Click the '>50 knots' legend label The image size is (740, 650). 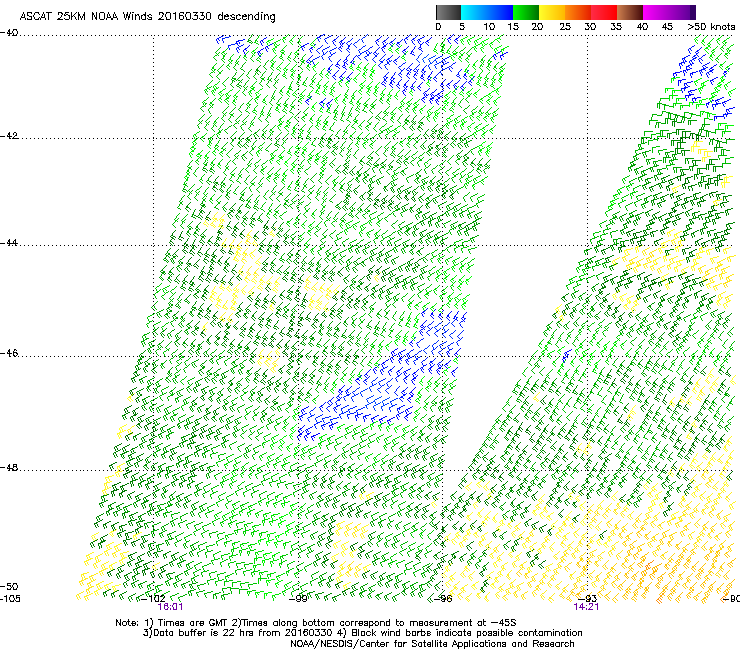[x=711, y=27]
